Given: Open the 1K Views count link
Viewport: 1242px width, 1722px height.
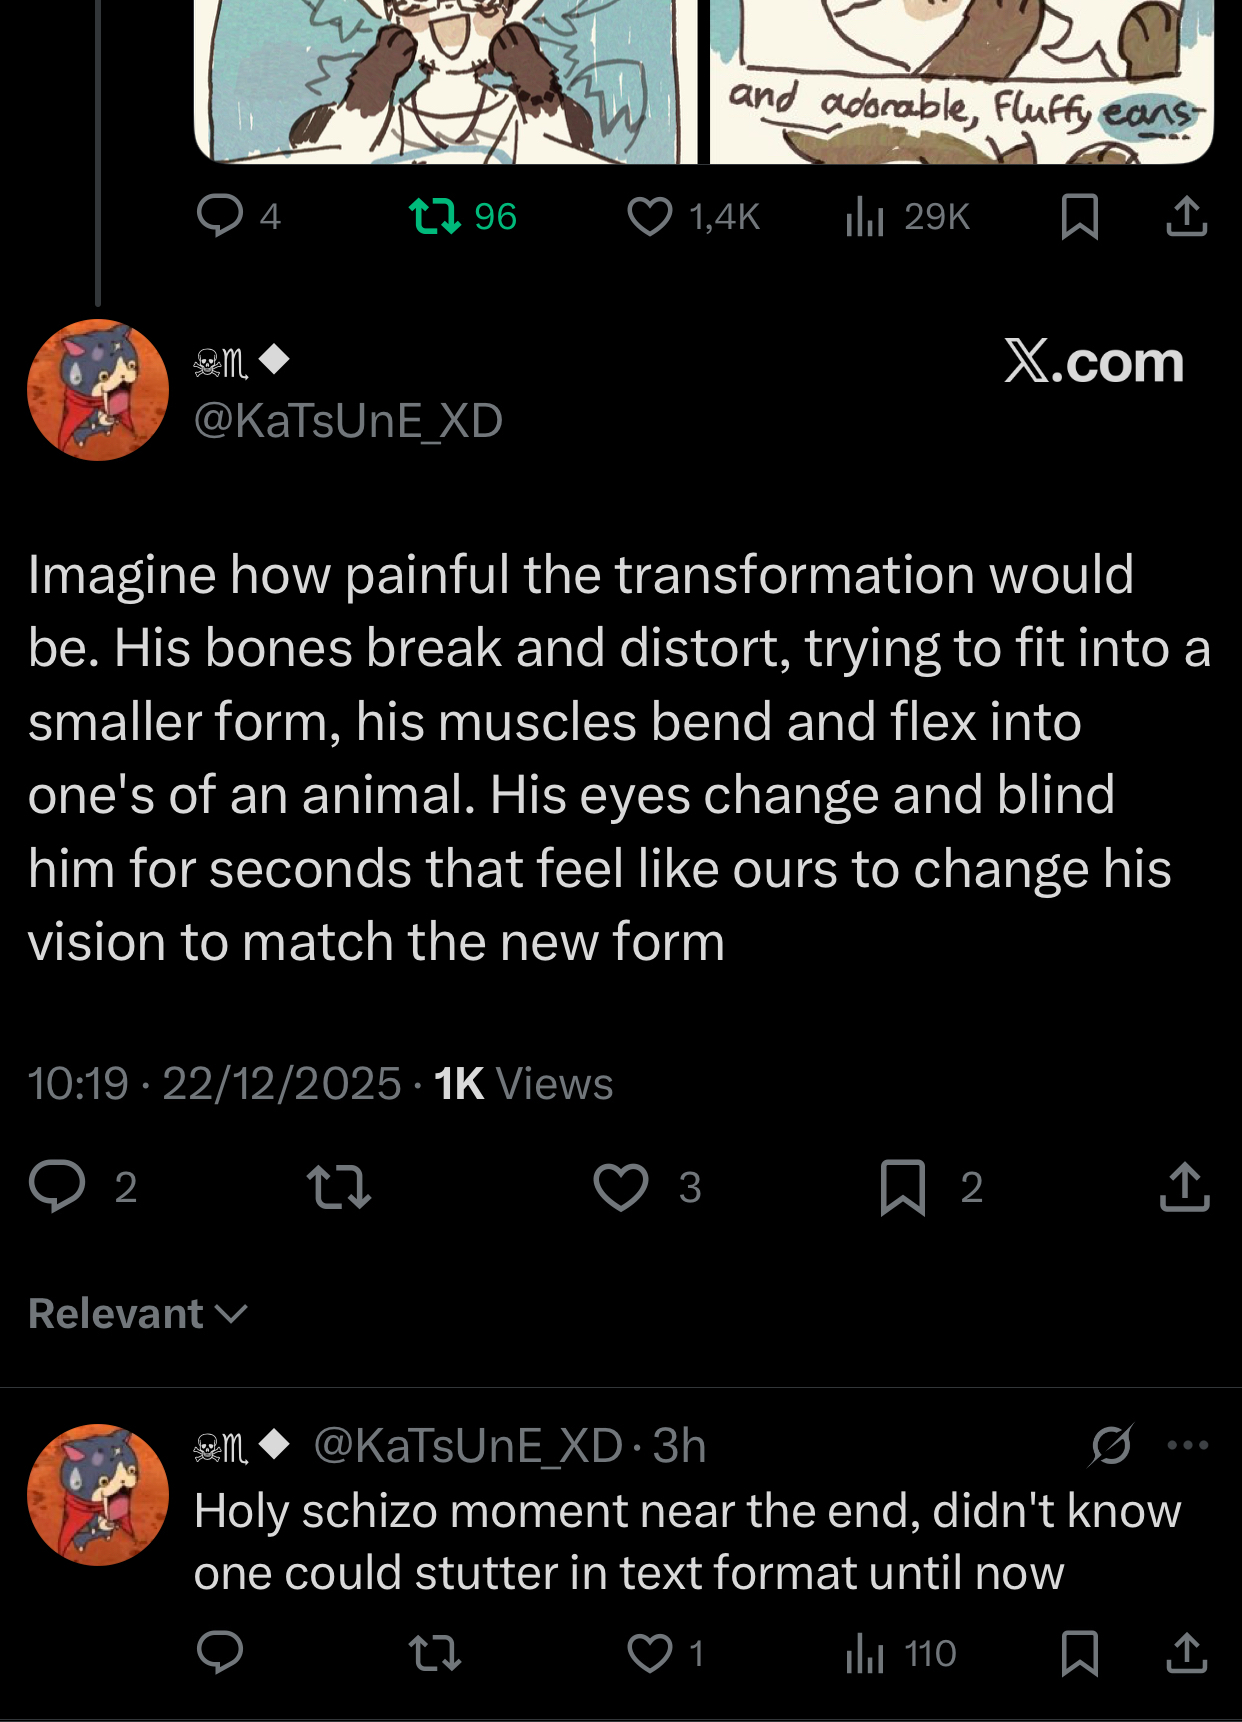Looking at the screenshot, I should [x=523, y=1084].
